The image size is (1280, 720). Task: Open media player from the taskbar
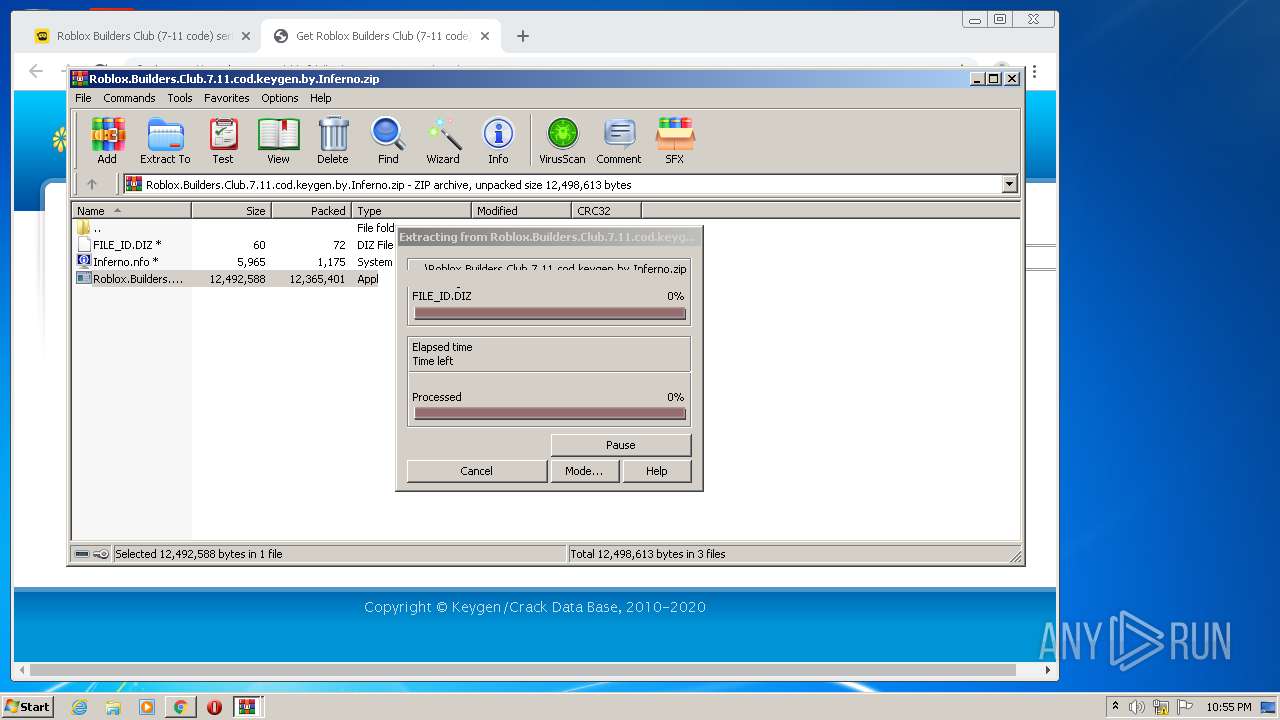pyautogui.click(x=147, y=707)
